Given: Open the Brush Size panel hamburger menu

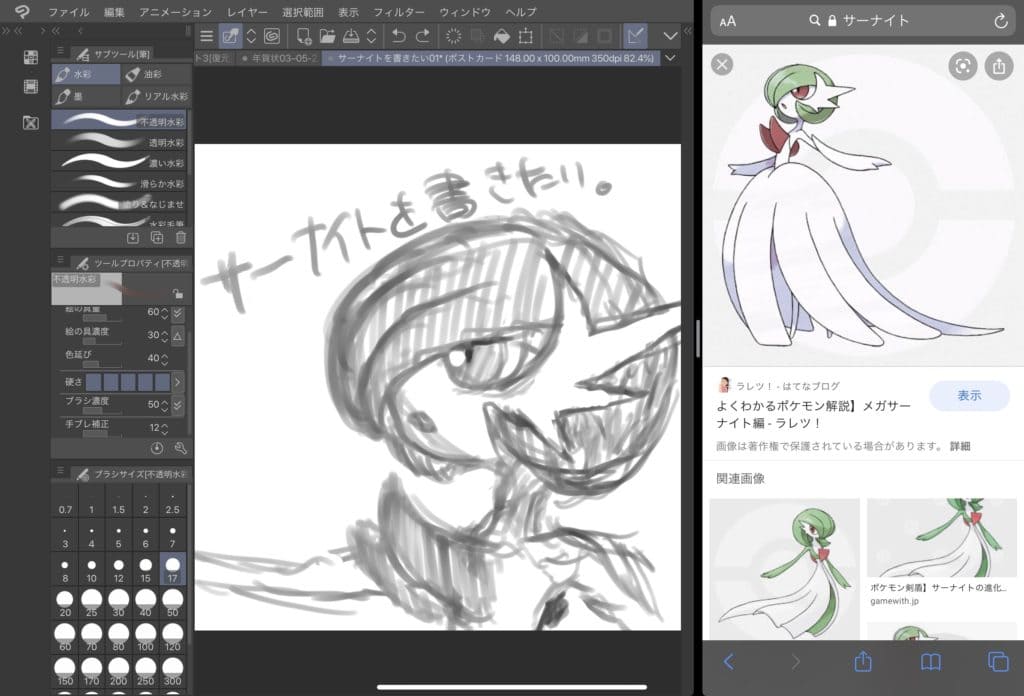Looking at the screenshot, I should click(x=60, y=471).
